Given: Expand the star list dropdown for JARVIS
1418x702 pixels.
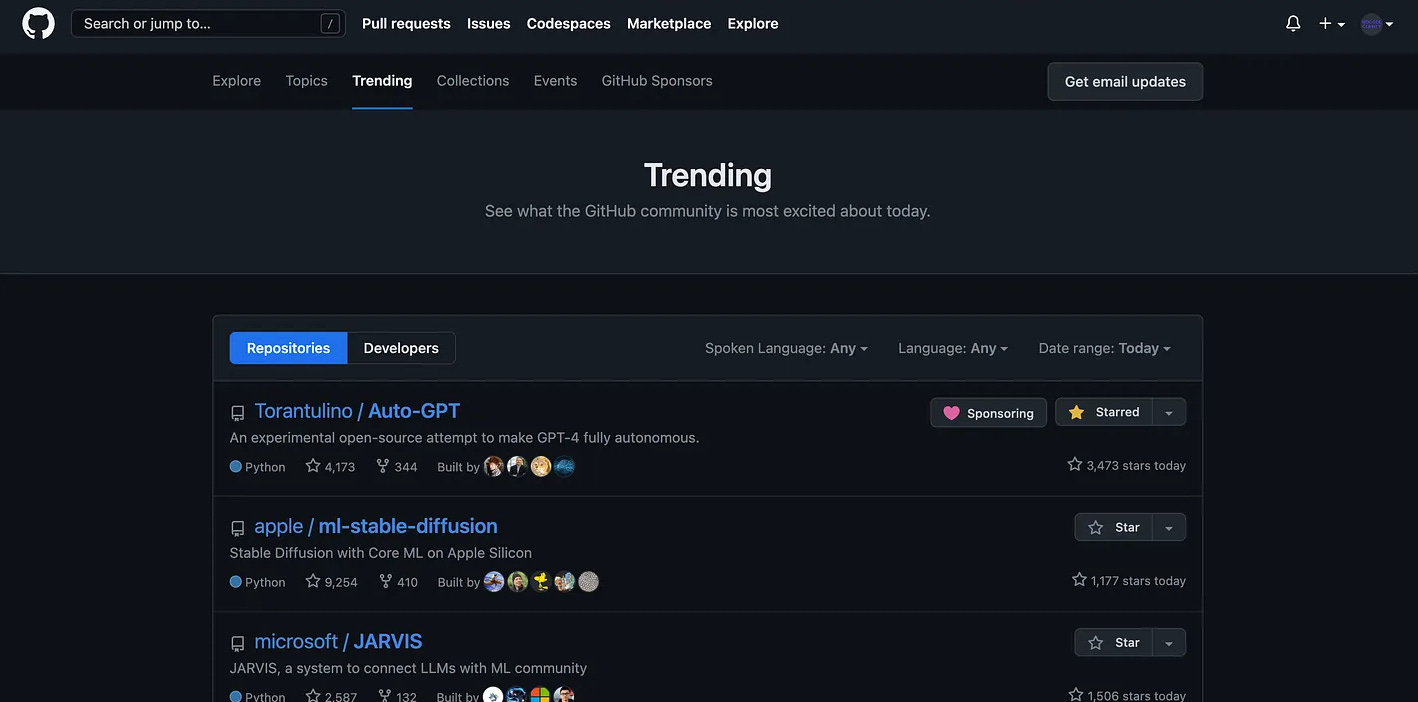Looking at the screenshot, I should click(1169, 642).
